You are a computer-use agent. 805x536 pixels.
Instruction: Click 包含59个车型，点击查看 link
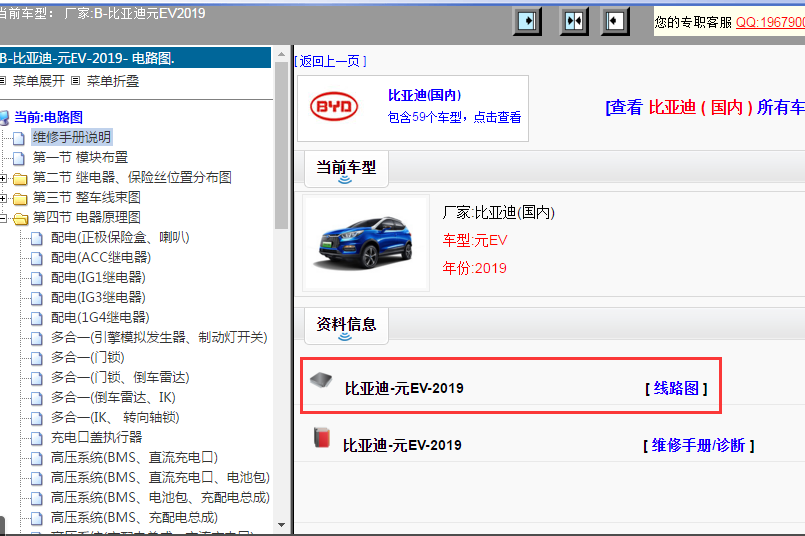(x=454, y=117)
